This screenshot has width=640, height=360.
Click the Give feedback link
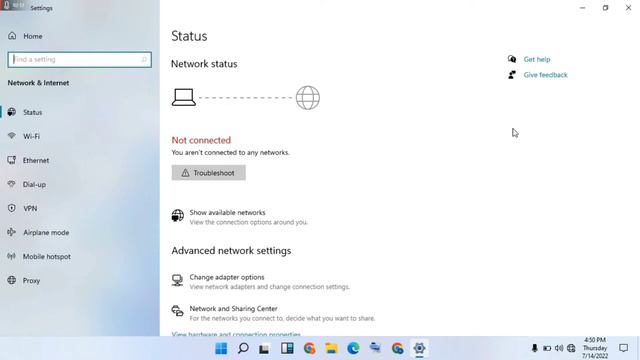(545, 75)
